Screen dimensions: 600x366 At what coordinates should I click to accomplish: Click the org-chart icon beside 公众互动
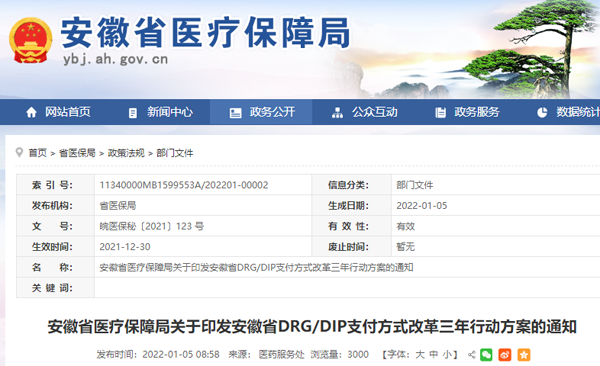coord(337,113)
